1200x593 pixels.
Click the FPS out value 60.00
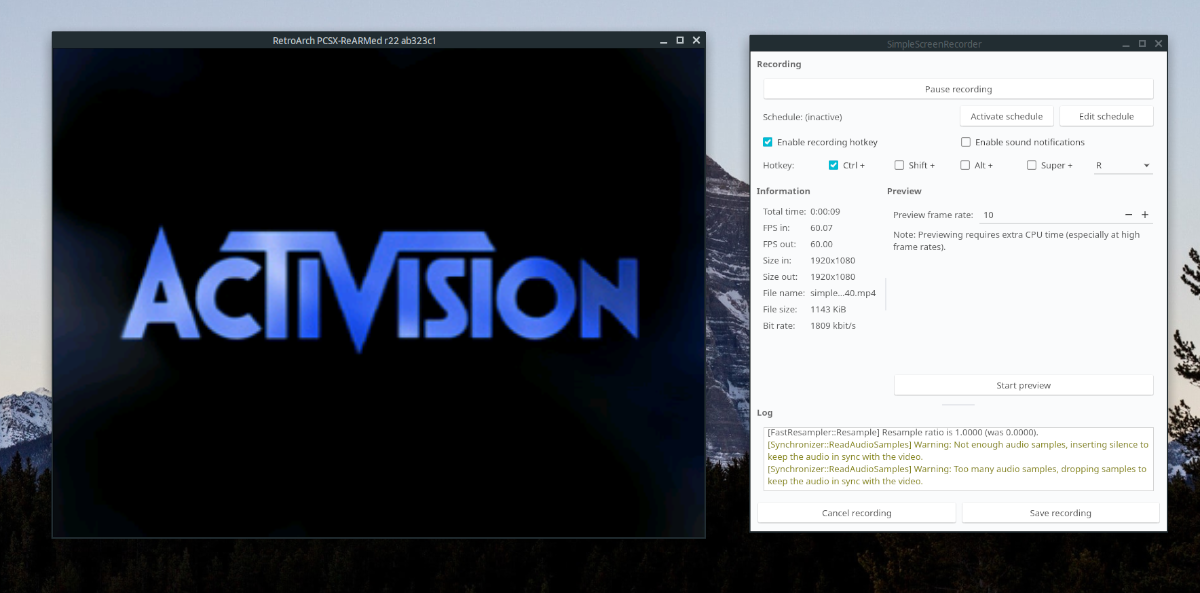(x=821, y=244)
